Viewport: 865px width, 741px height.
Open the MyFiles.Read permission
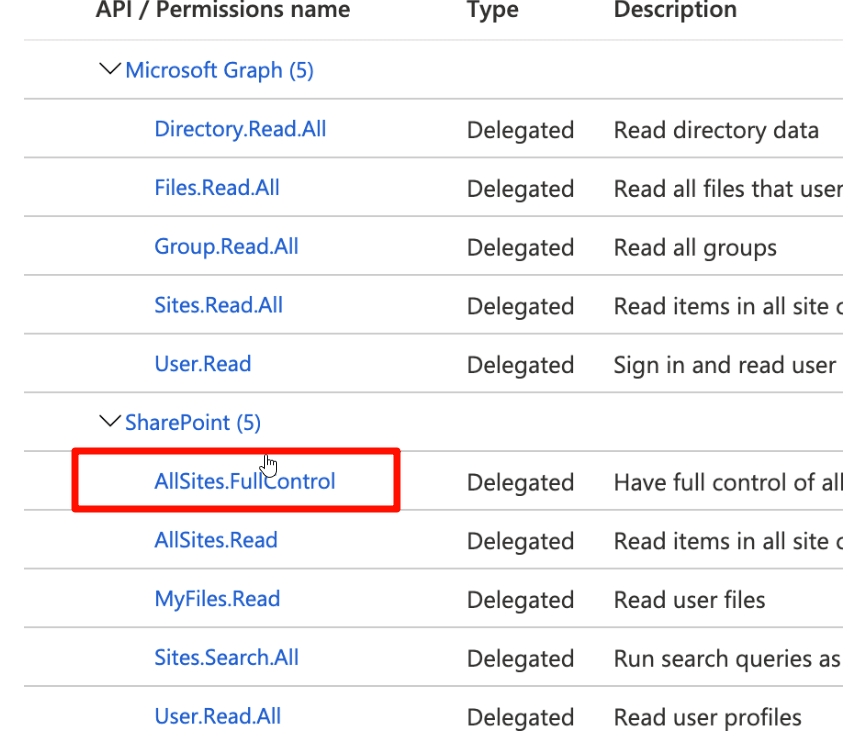tap(217, 599)
